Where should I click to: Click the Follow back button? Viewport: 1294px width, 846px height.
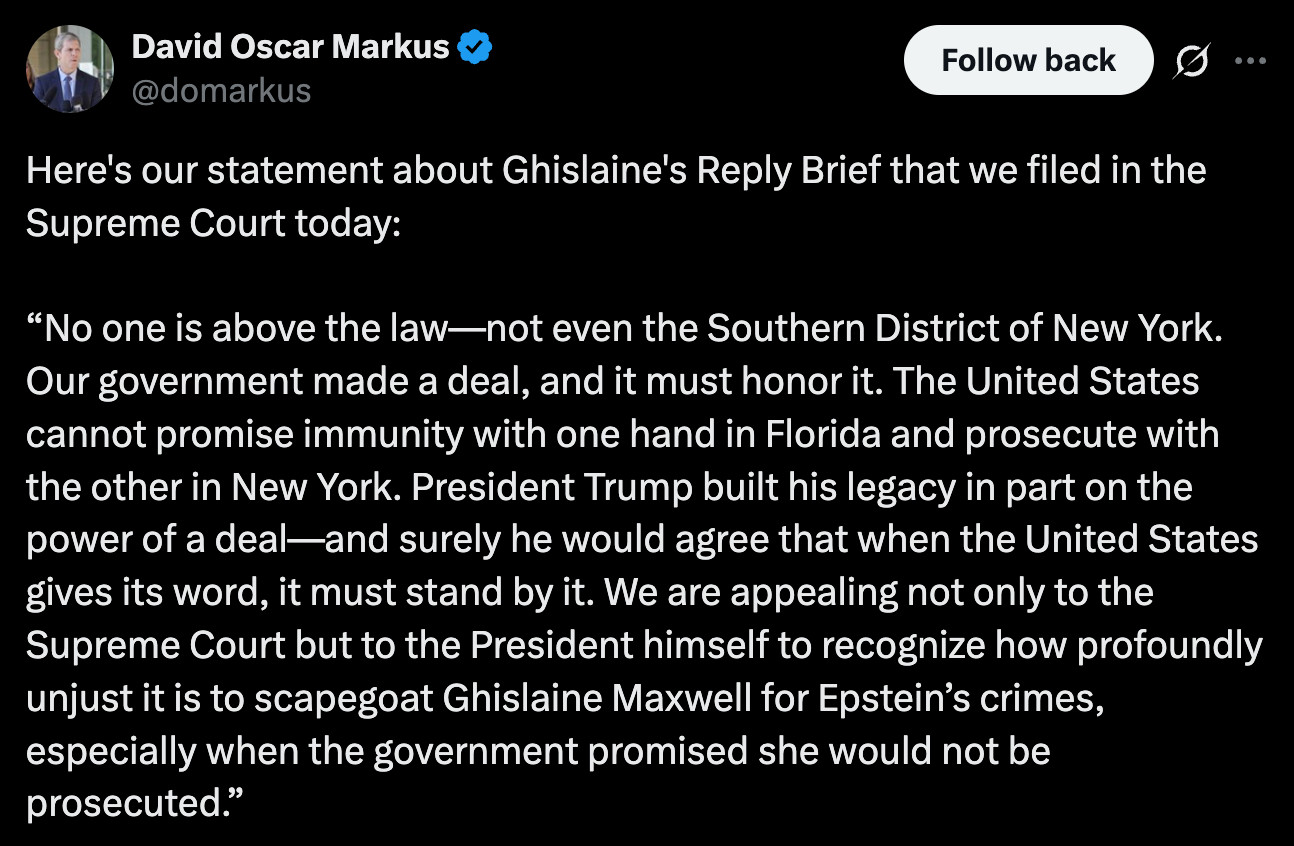(x=1028, y=60)
